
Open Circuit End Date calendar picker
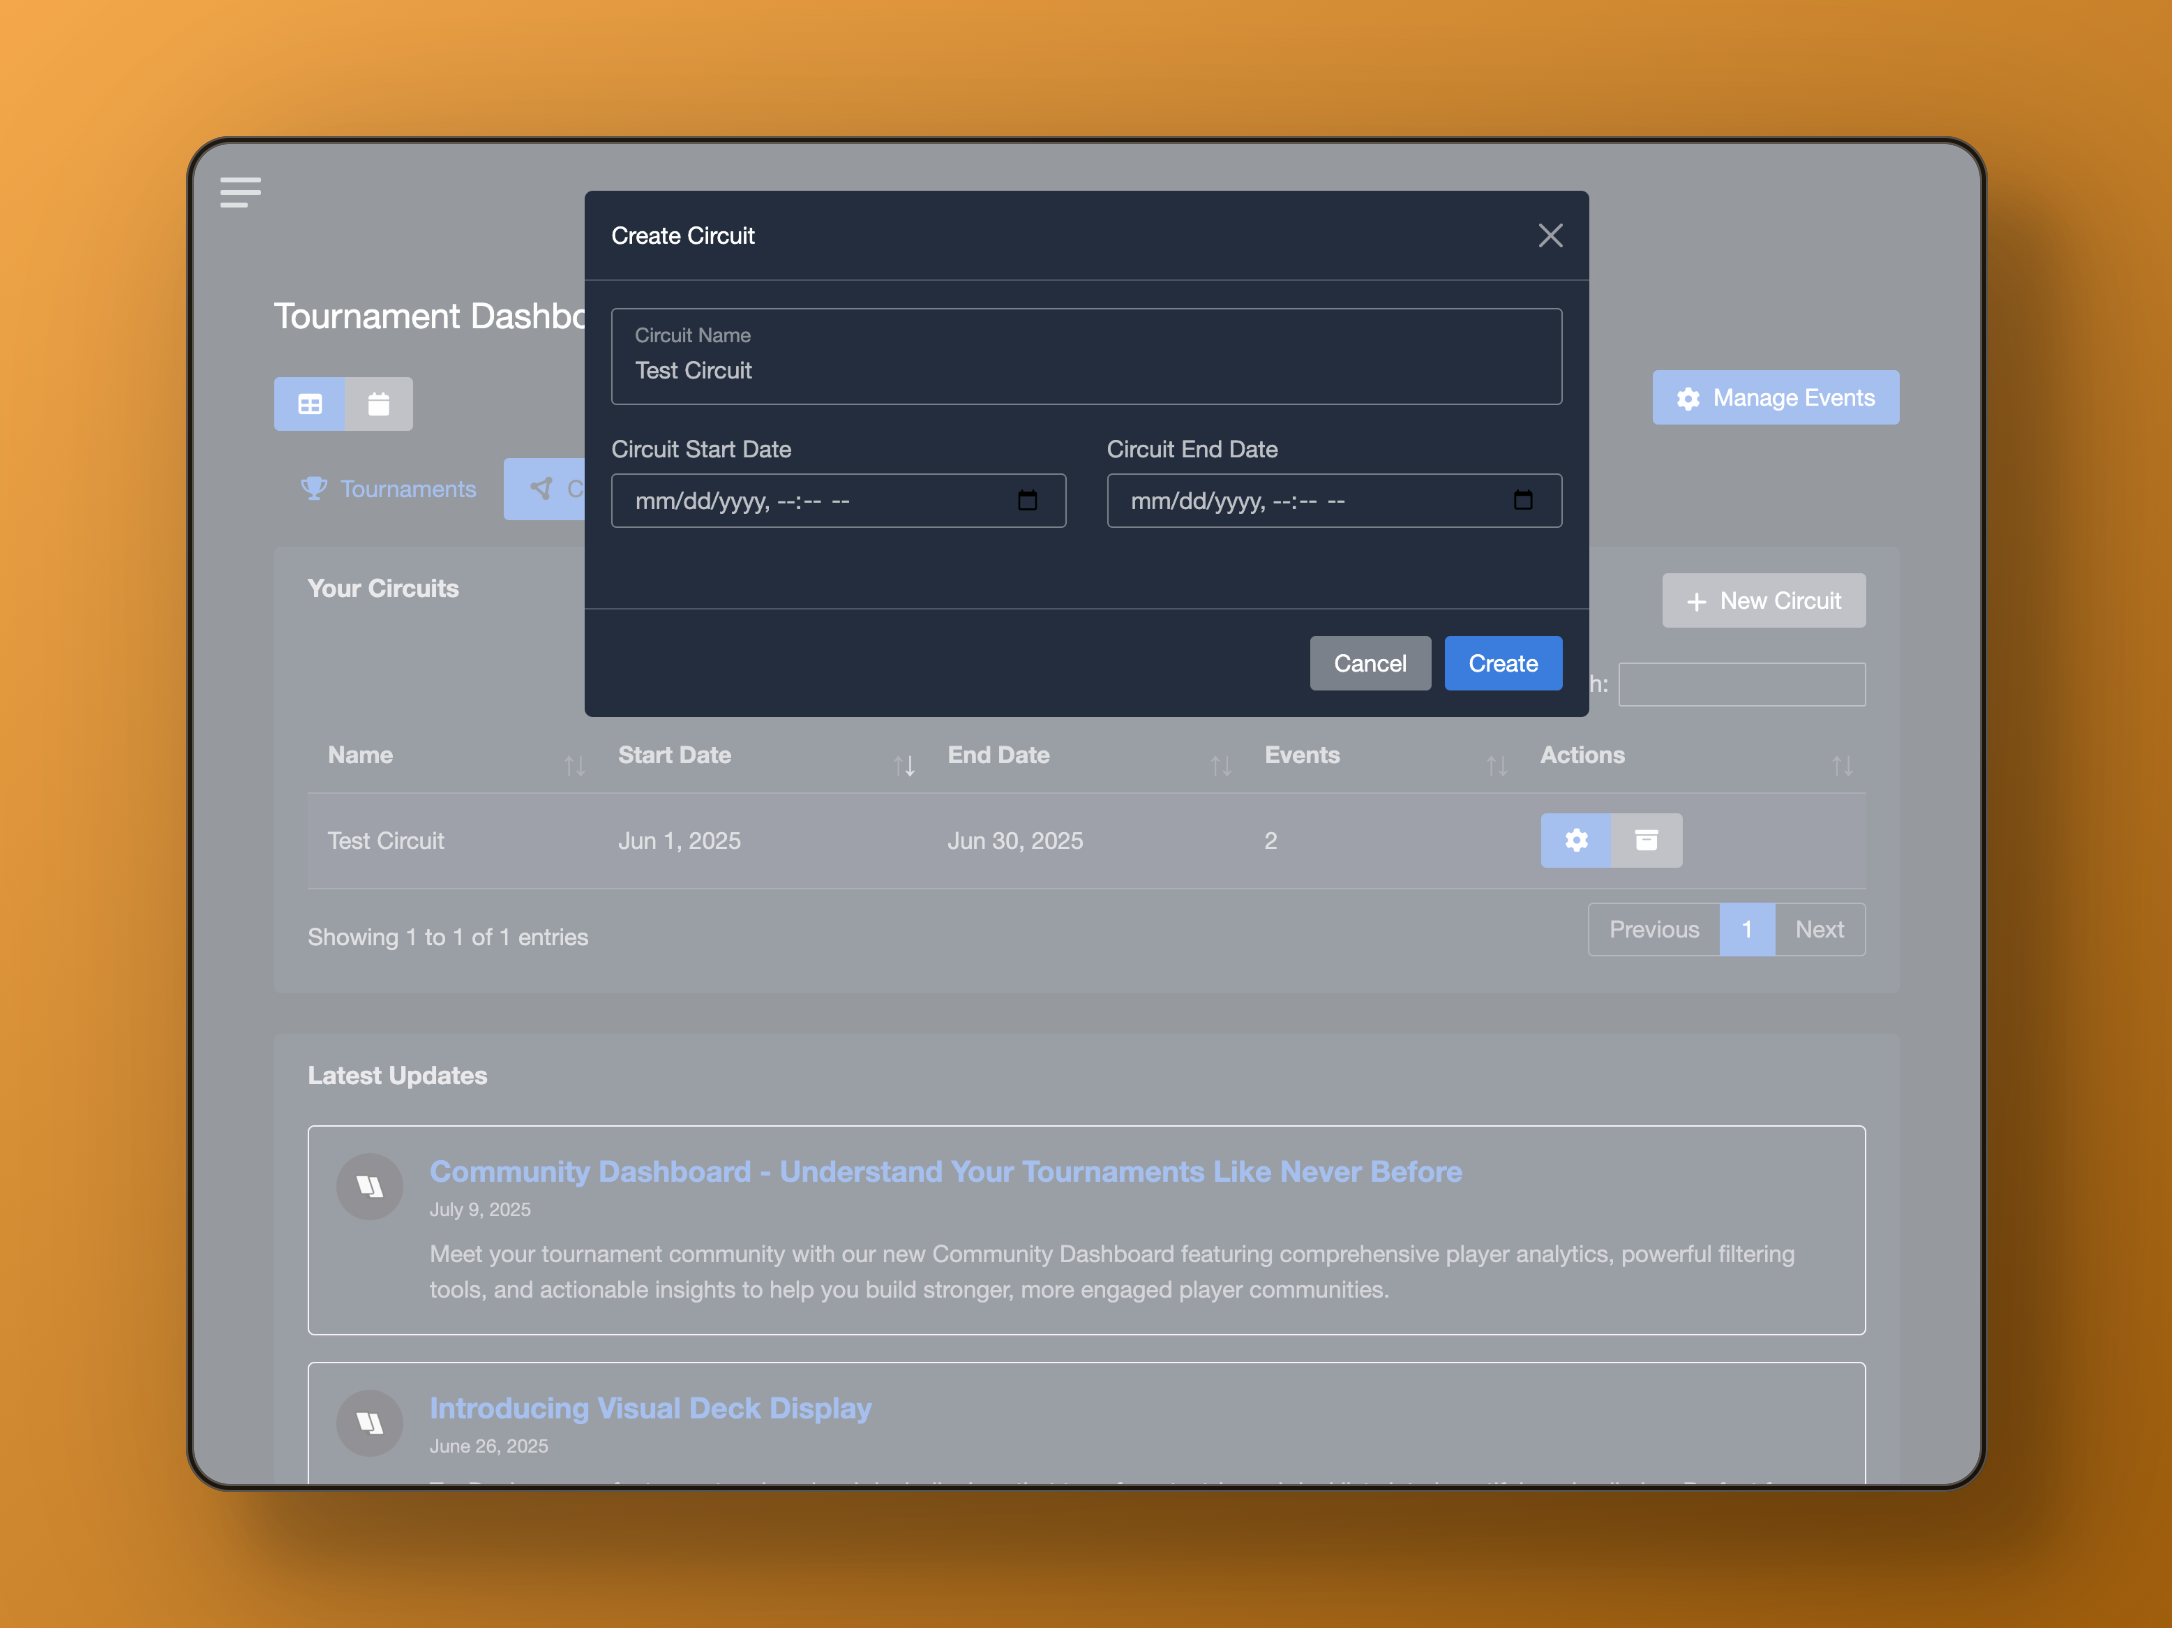pyautogui.click(x=1522, y=500)
